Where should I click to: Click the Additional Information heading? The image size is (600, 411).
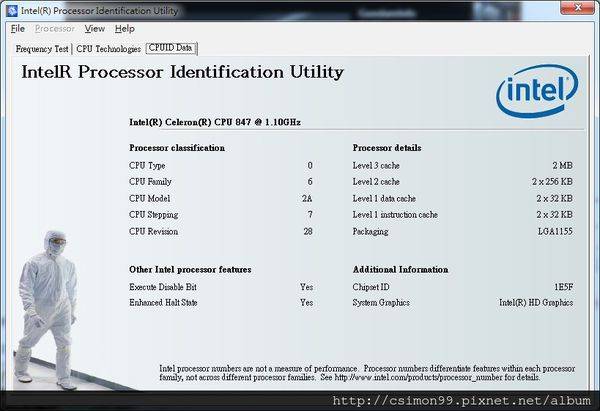pos(400,269)
